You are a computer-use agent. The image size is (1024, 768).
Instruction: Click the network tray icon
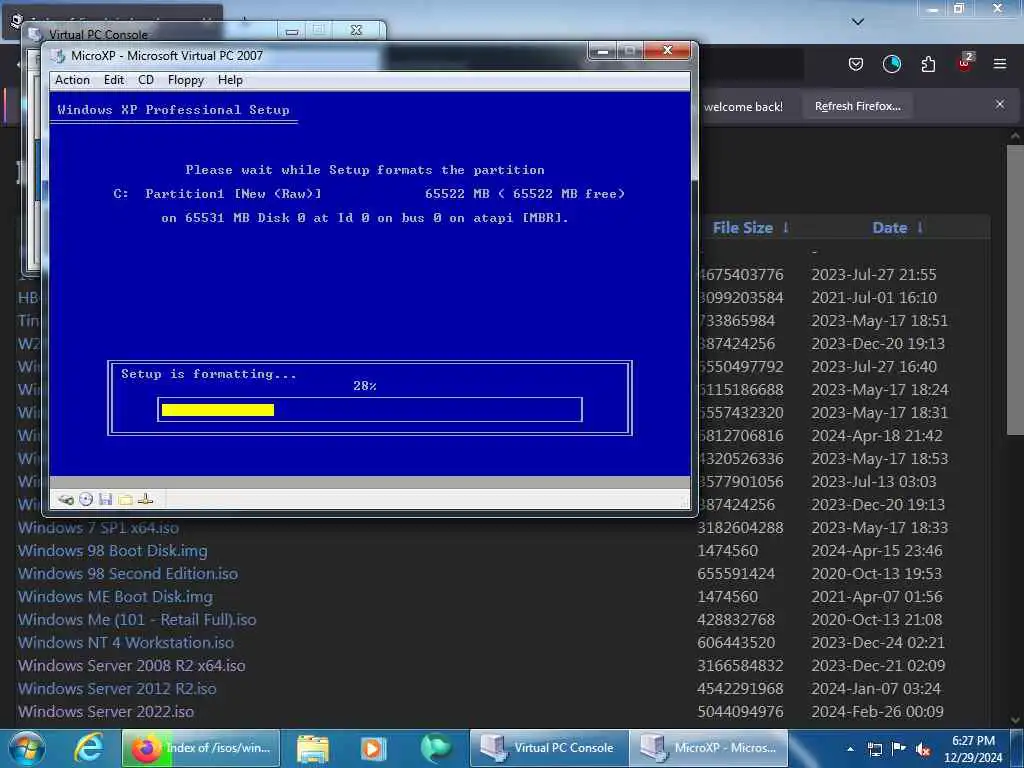tap(874, 749)
